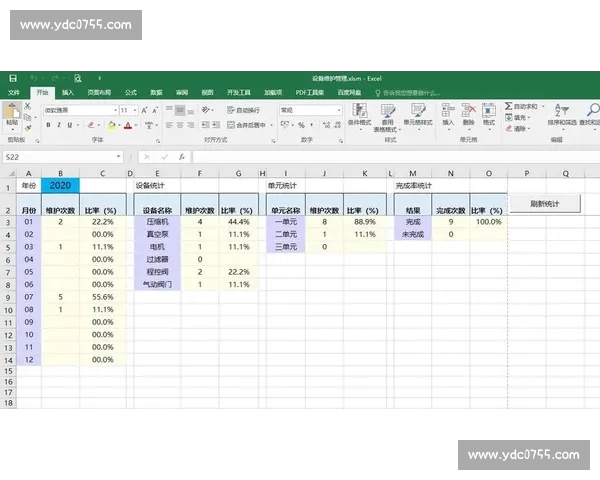Expand the AutoSum (自动求和) dropdown arrow
This screenshot has height=480, width=600.
tap(543, 106)
